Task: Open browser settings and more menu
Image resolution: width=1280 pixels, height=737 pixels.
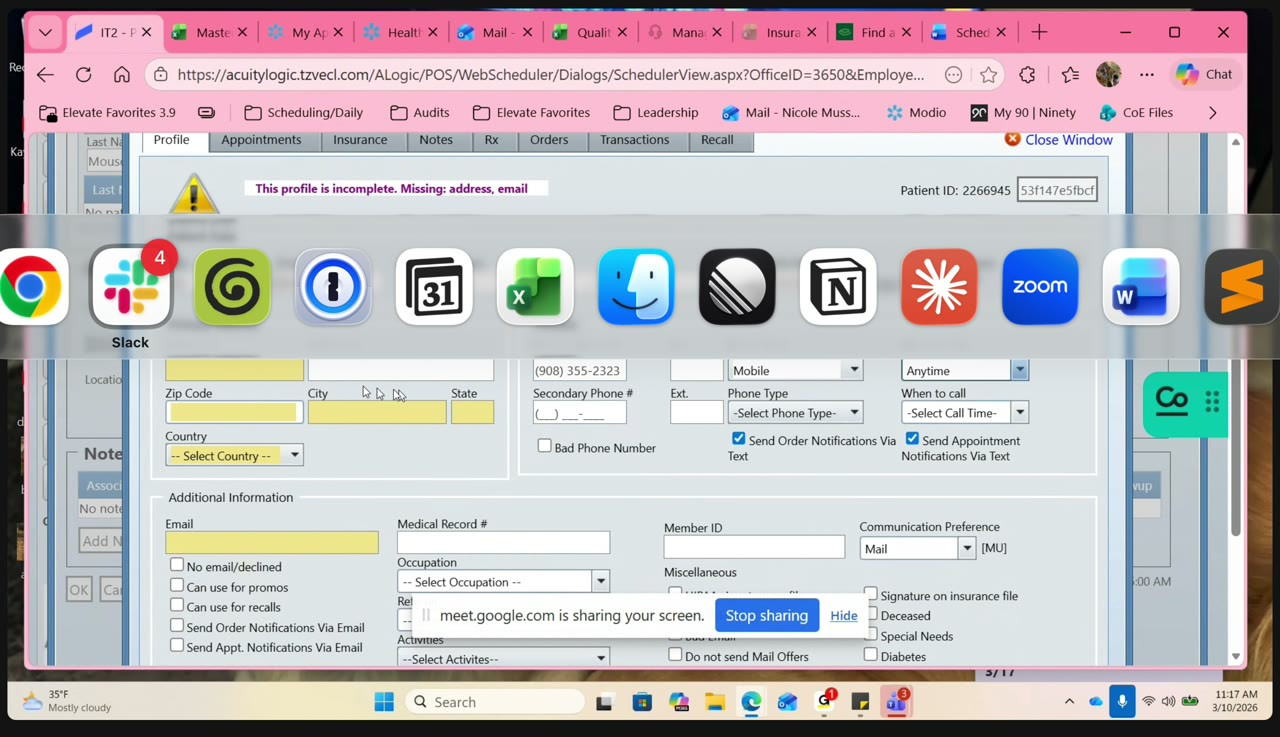Action: tap(1146, 74)
